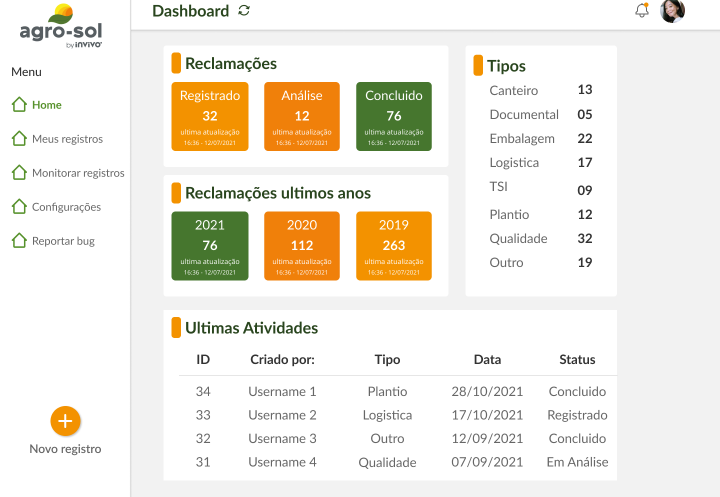Click Username 1 in activities table
Viewport: 720px width, 497px height.
[x=282, y=391]
